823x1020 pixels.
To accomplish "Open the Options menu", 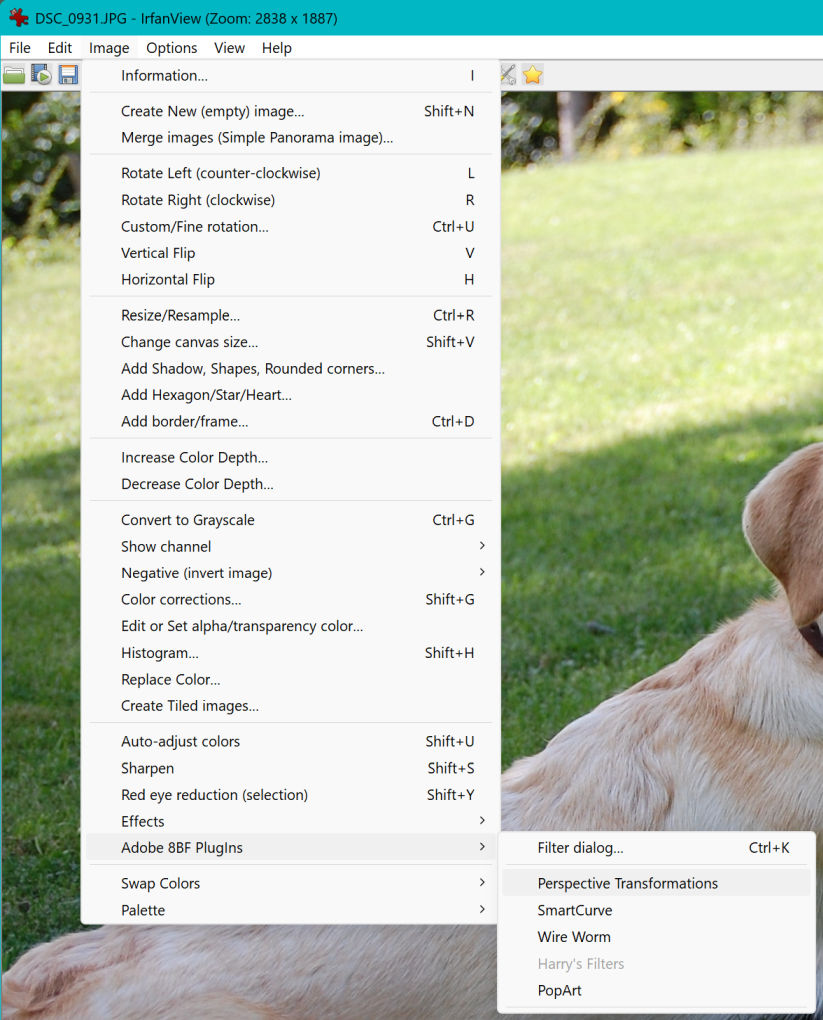I will coord(171,48).
